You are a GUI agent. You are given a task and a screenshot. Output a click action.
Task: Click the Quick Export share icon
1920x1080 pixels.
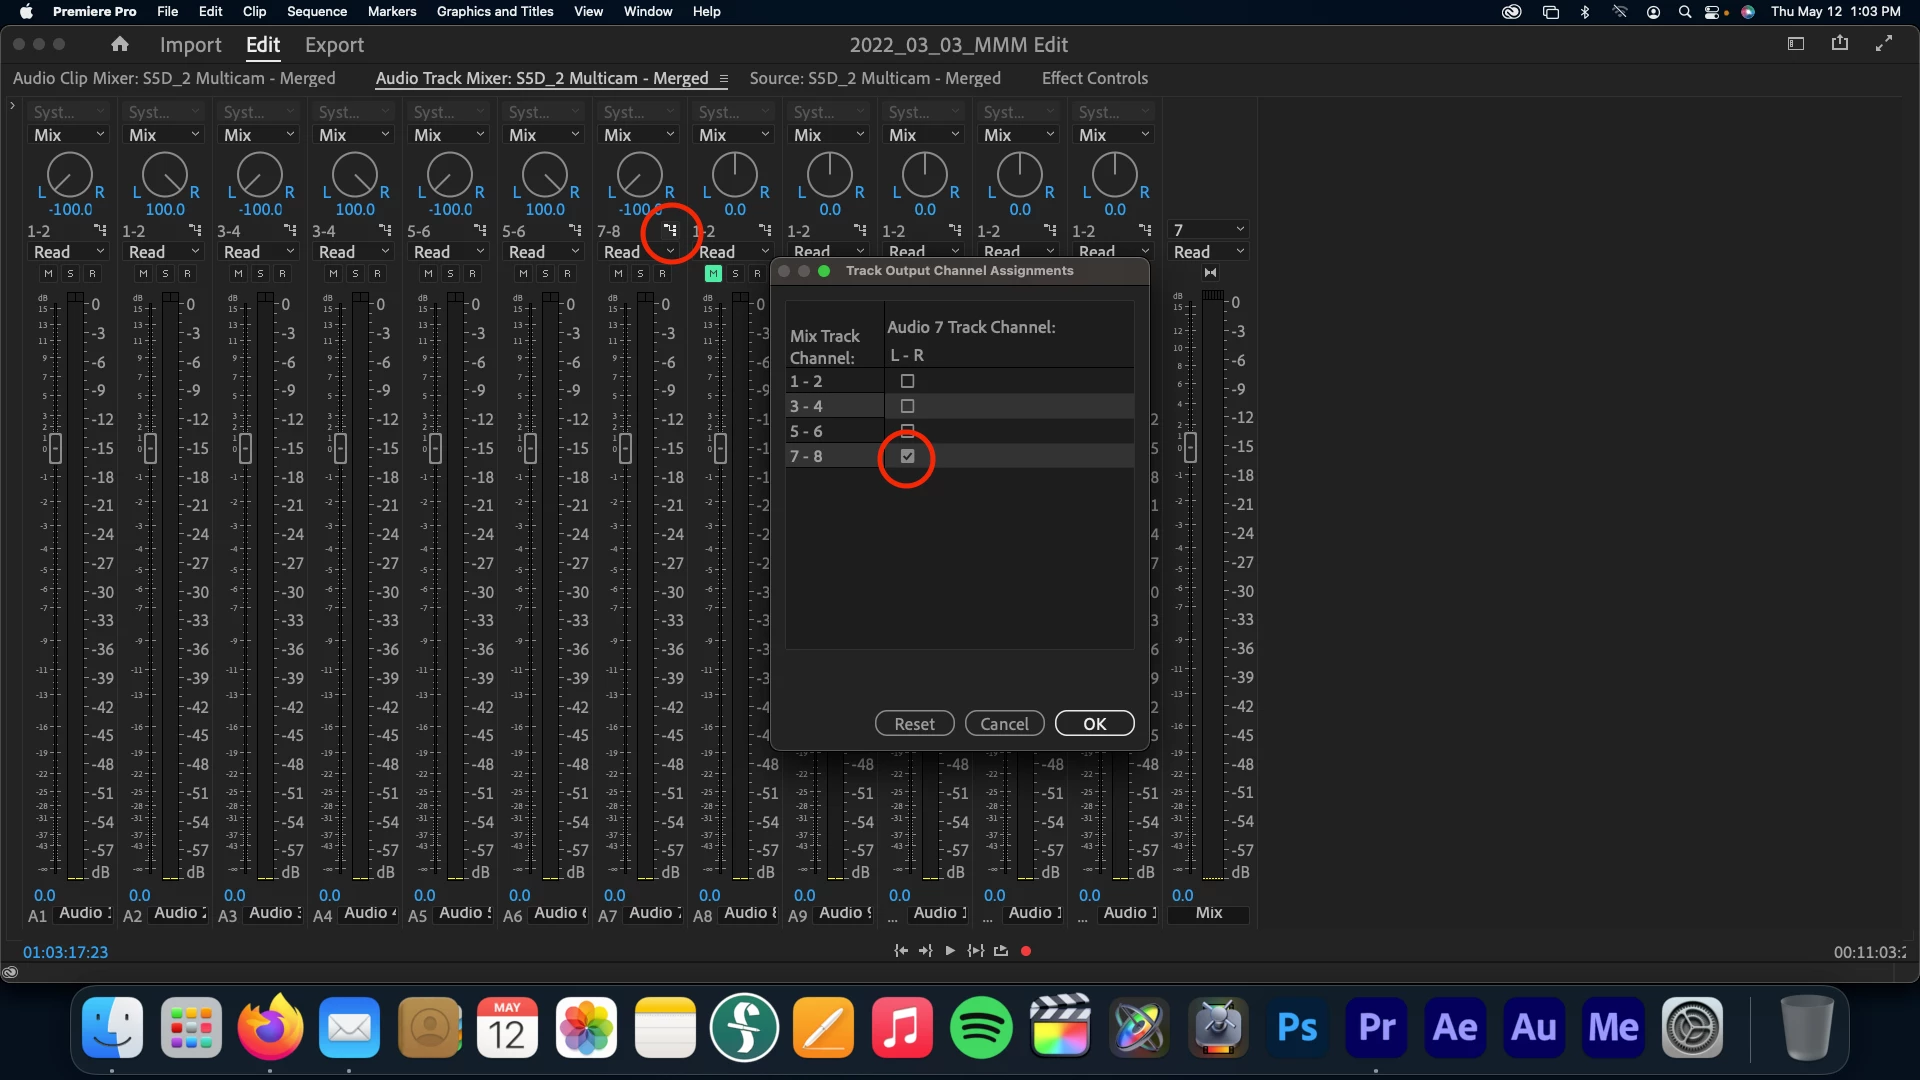[1839, 43]
